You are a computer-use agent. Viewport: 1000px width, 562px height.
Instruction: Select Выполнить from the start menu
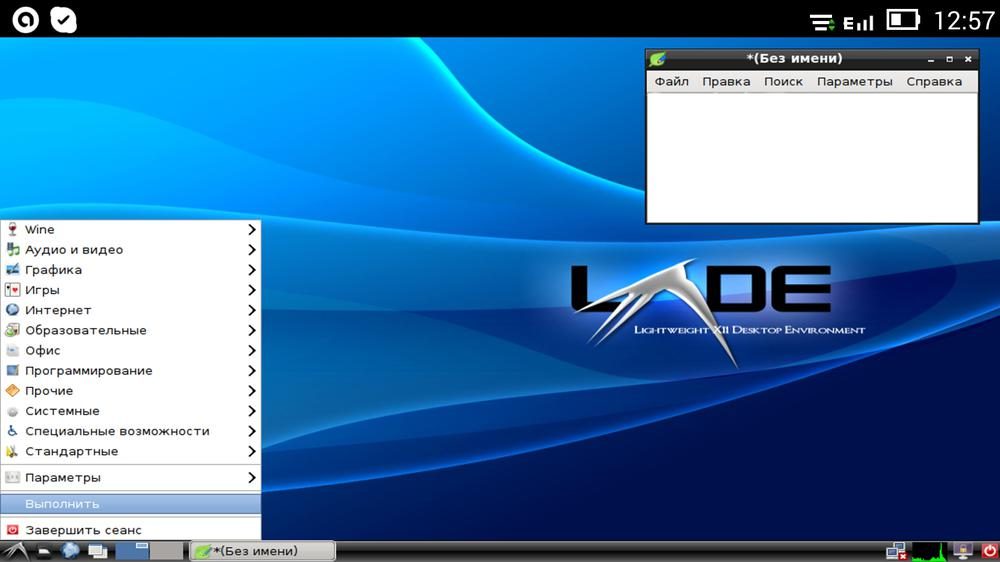[x=130, y=504]
